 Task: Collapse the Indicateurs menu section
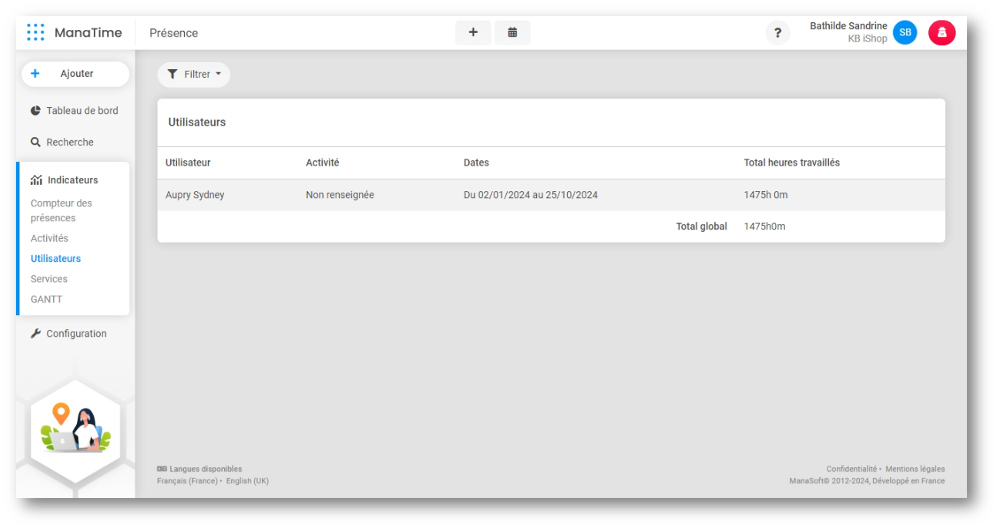point(73,180)
